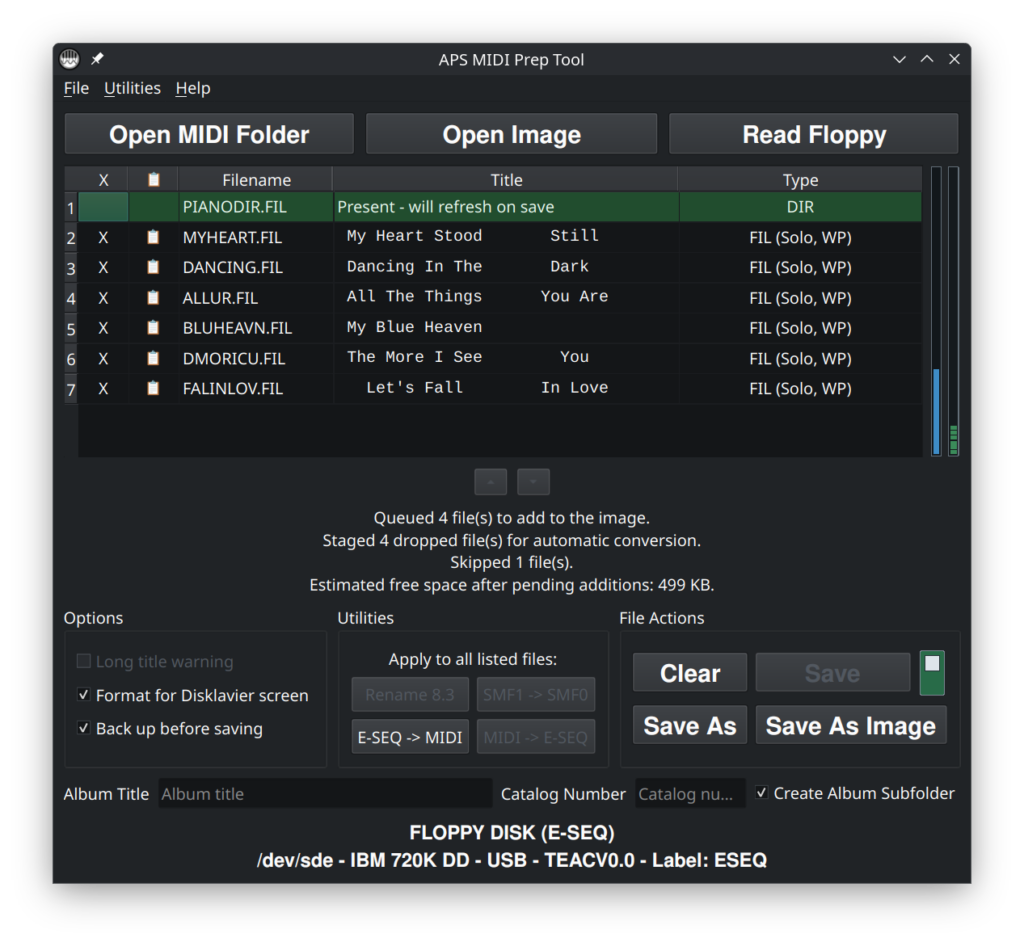The image size is (1024, 946).
Task: Click the clipboard icon for ALLUR.FIL
Action: pos(153,298)
